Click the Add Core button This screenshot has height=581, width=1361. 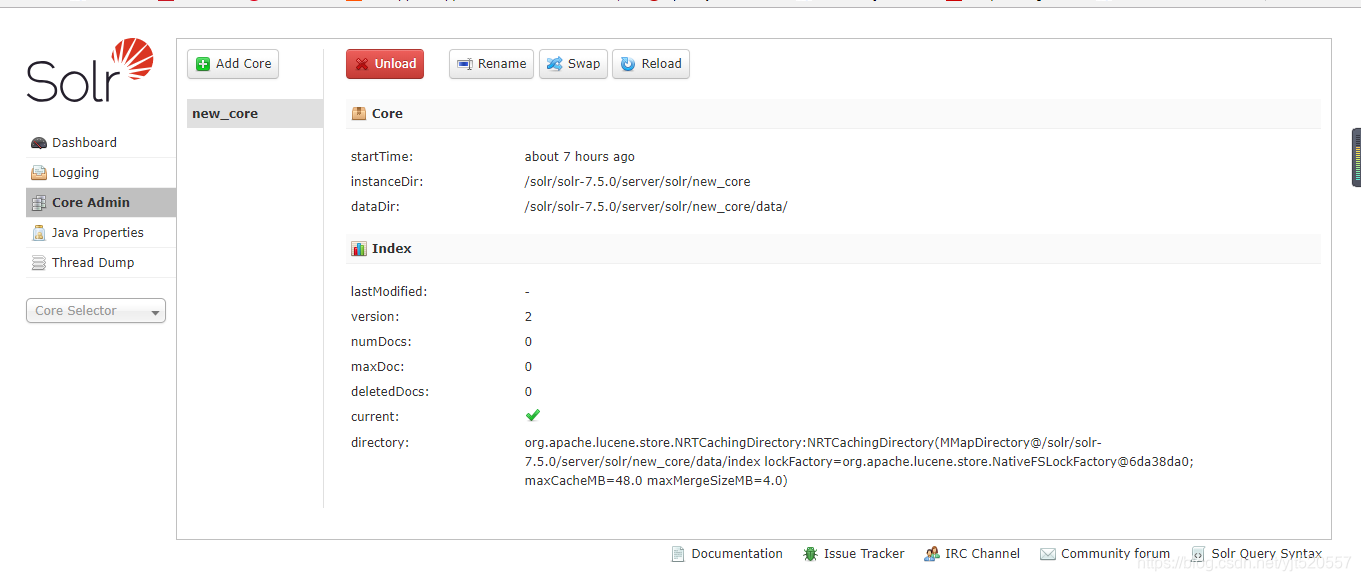tap(232, 63)
